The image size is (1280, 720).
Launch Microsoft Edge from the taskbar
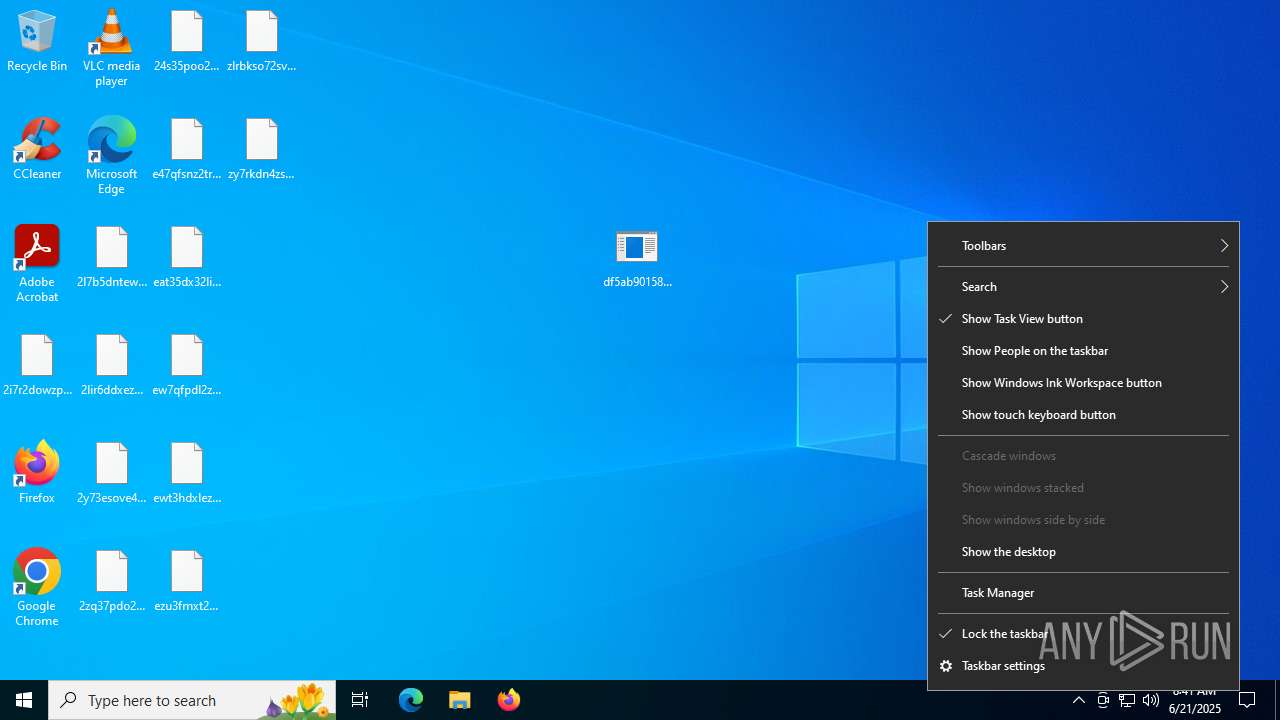(411, 700)
